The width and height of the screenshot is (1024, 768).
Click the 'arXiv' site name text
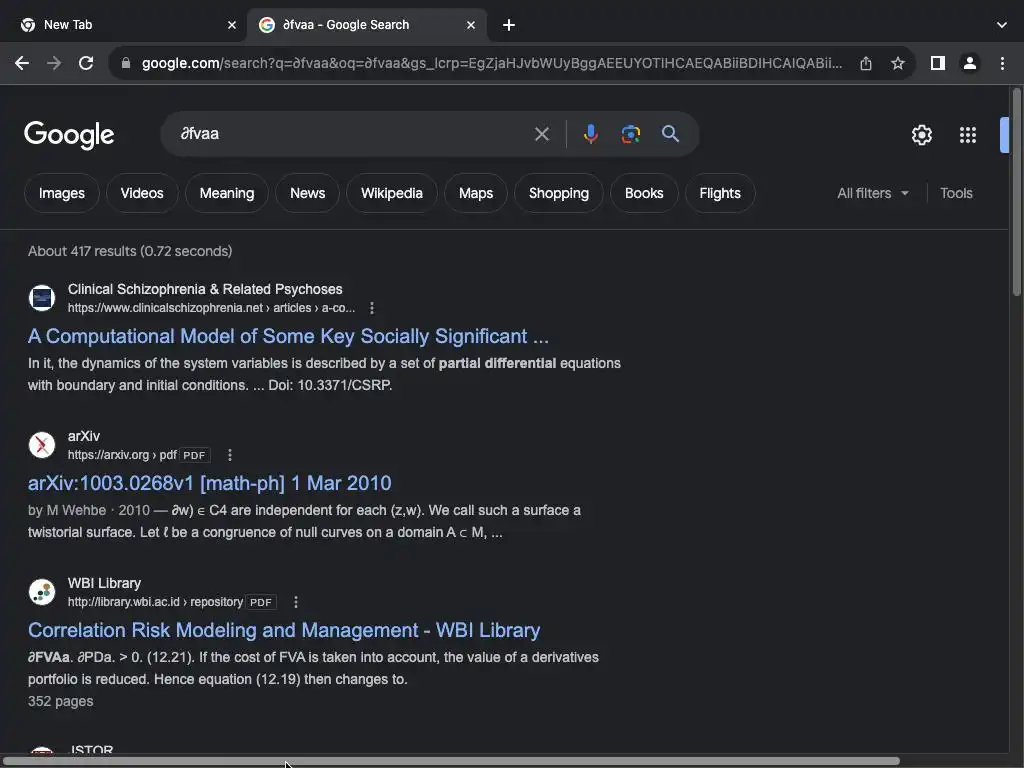[x=84, y=436]
